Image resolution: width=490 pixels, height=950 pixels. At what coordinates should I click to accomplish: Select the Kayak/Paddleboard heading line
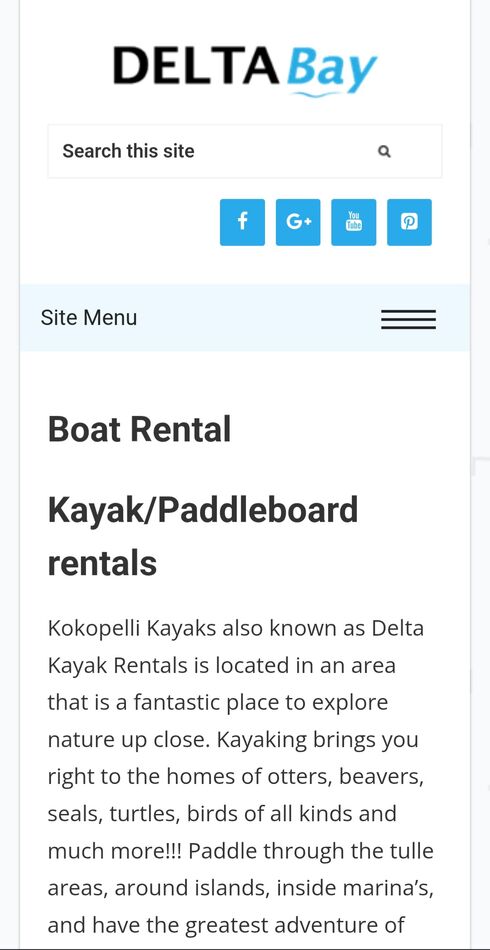pos(203,511)
